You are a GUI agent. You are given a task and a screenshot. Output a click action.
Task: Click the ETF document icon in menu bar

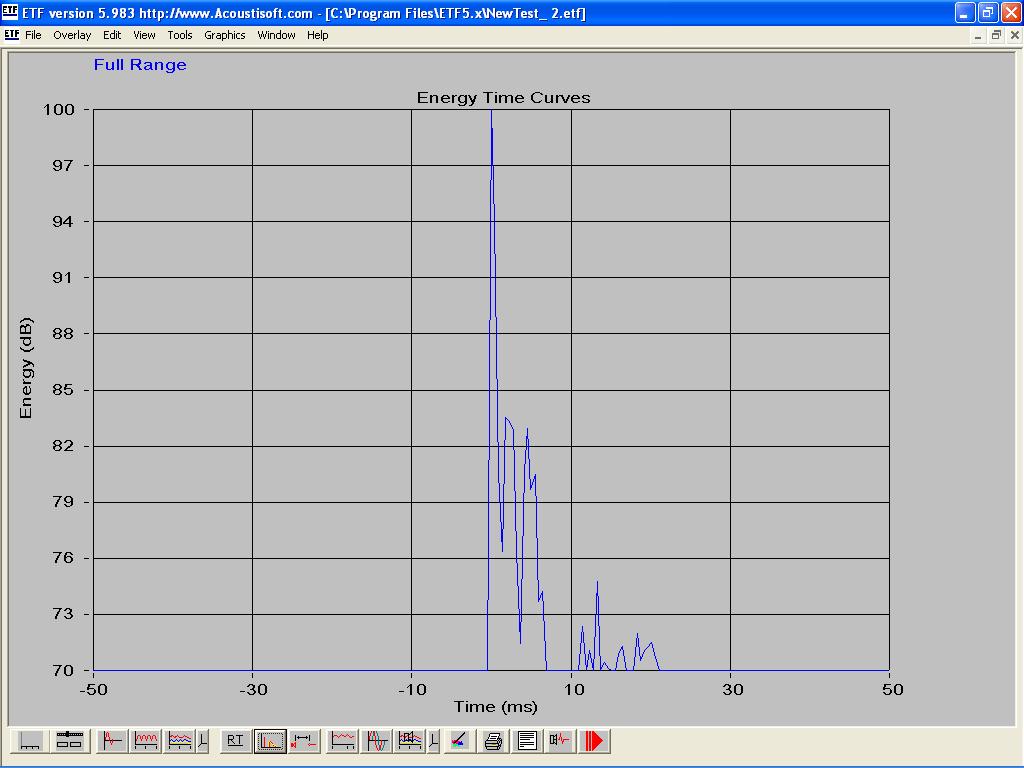point(12,35)
